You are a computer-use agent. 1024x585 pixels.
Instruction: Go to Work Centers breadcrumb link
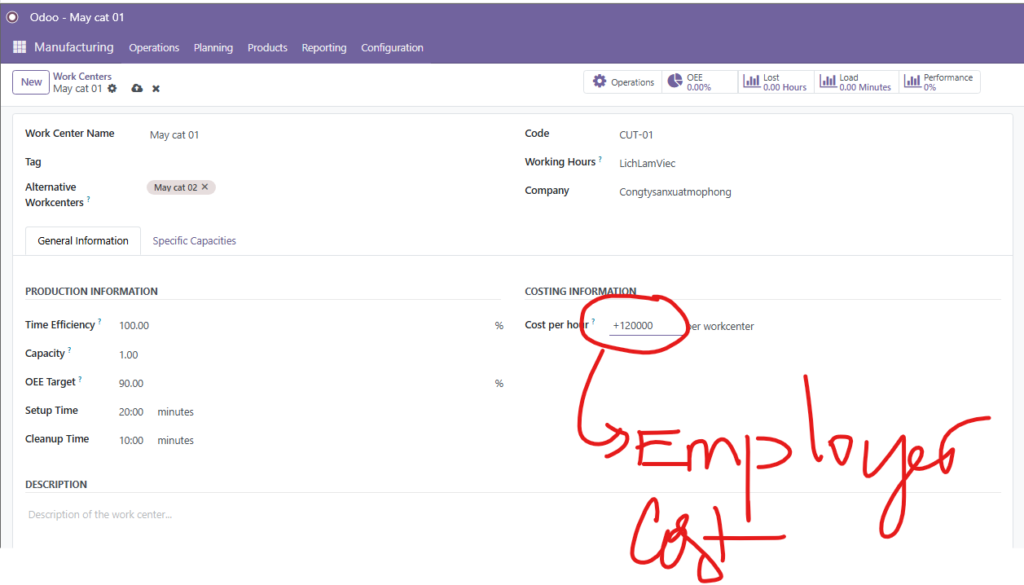pos(82,76)
